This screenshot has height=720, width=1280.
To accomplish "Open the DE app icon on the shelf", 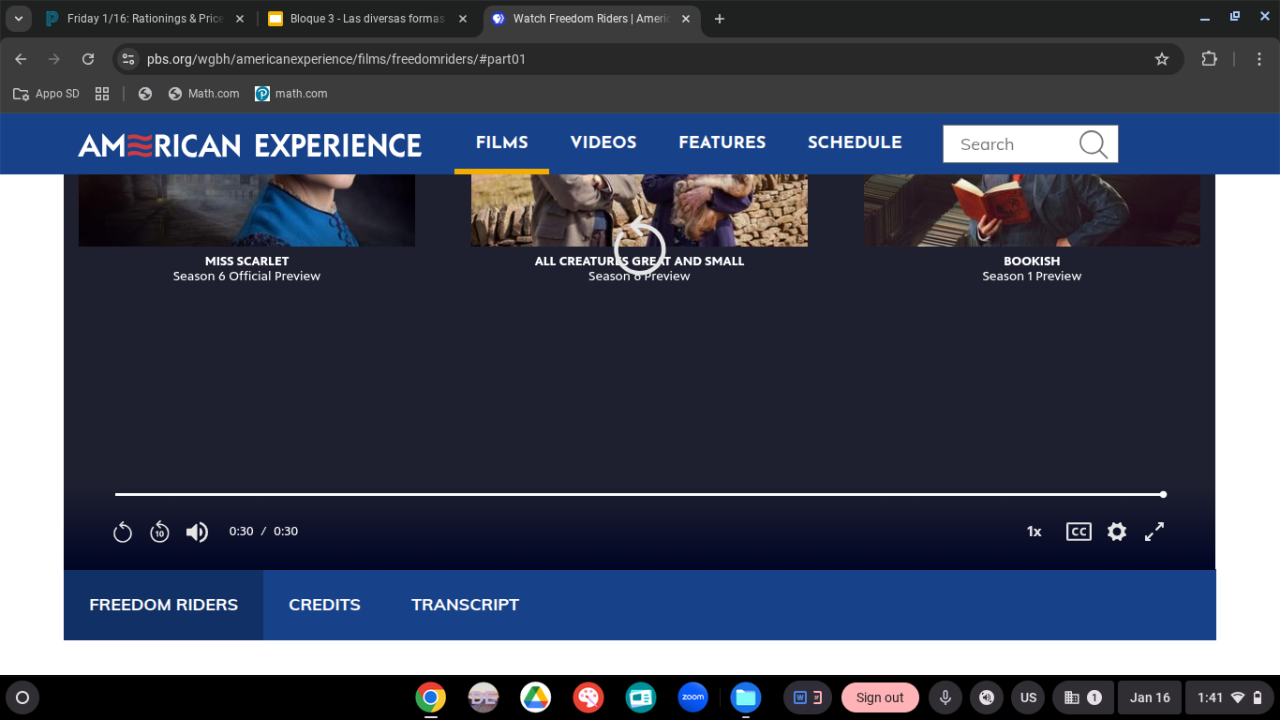I will tap(483, 698).
